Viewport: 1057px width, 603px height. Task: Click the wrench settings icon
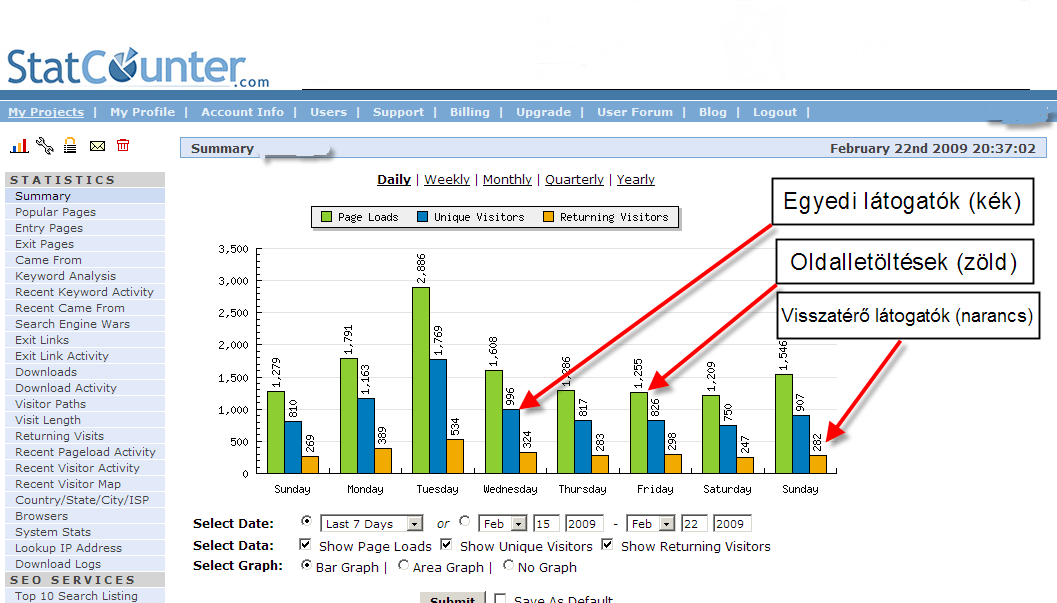pos(45,146)
